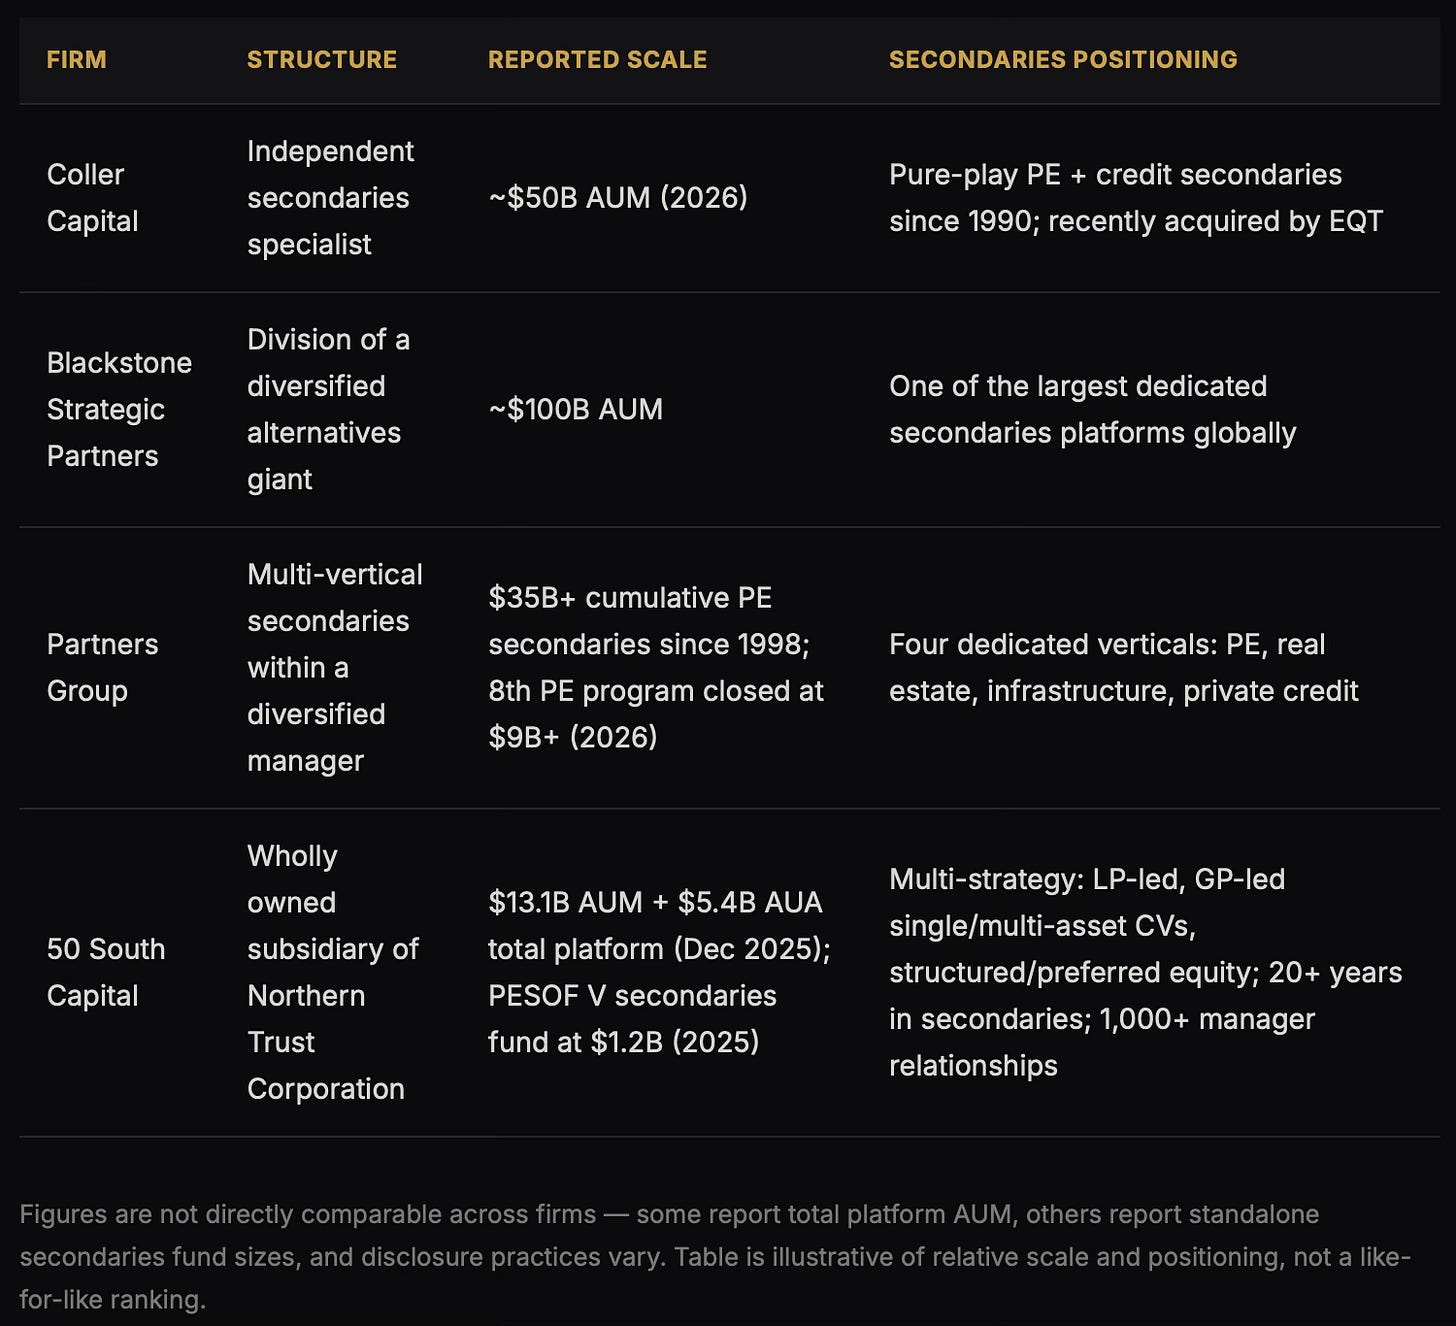Click the footnote about figures not comparable
This screenshot has height=1326, width=1456.
click(715, 1257)
